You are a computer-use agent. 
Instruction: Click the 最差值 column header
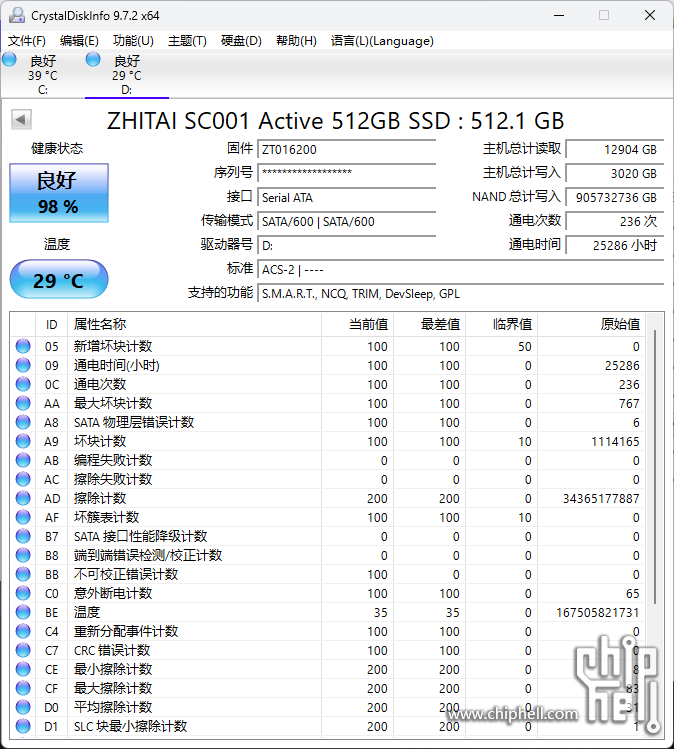(430, 324)
